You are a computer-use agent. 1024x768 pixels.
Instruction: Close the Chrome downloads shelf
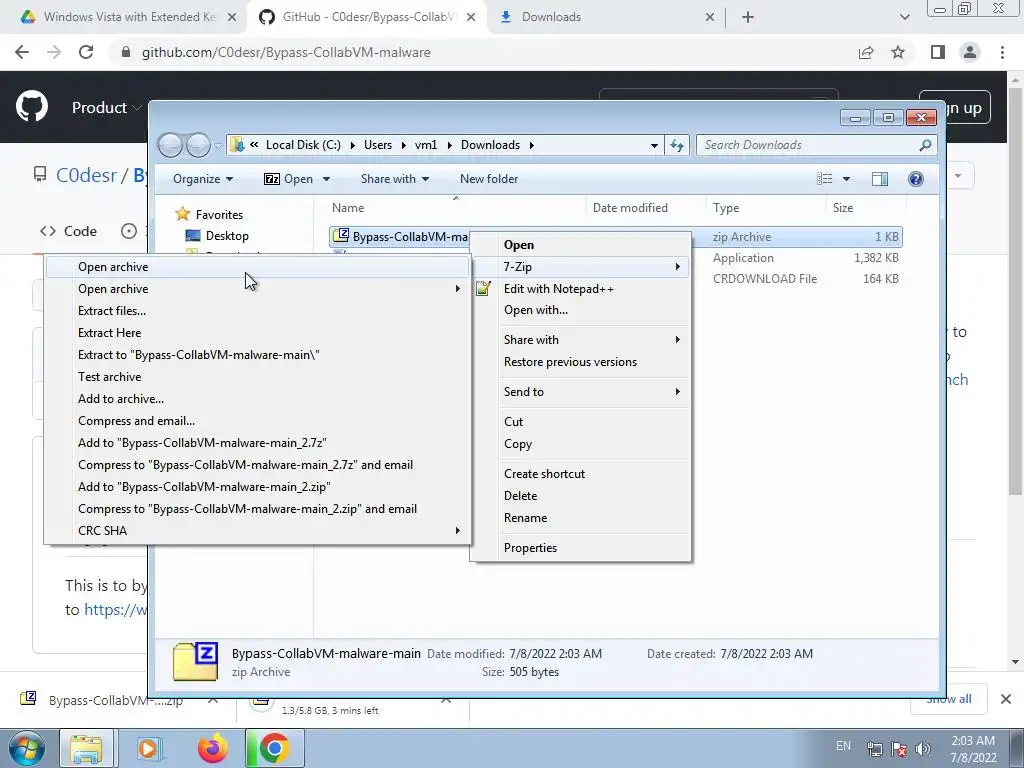pos(1006,699)
